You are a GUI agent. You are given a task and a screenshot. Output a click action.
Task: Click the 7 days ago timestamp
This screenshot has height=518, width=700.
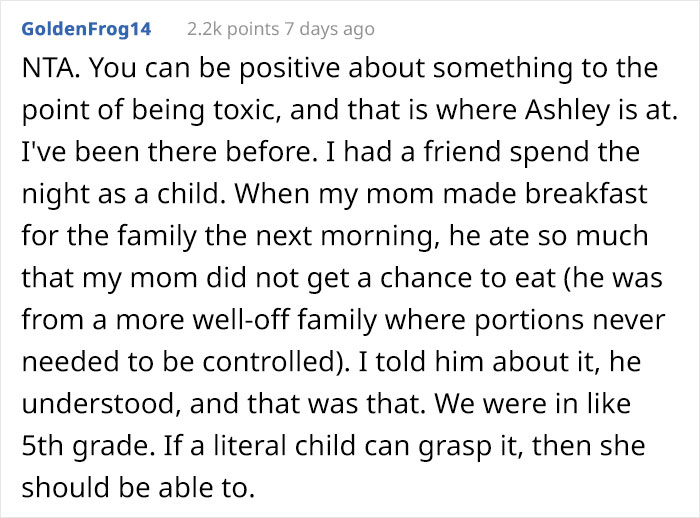click(x=329, y=29)
